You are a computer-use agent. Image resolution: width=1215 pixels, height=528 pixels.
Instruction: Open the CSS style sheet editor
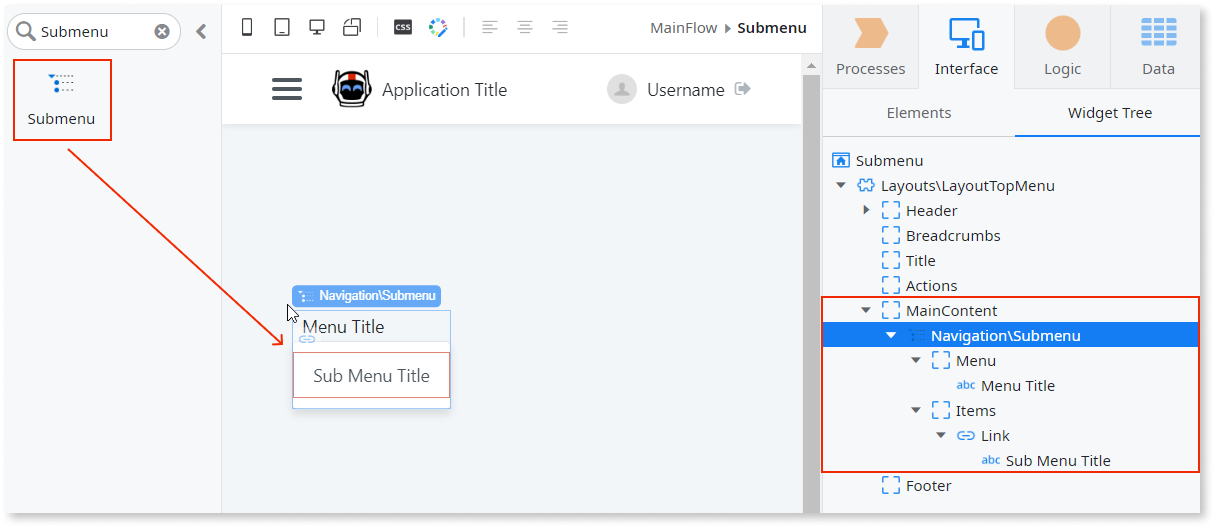point(403,28)
